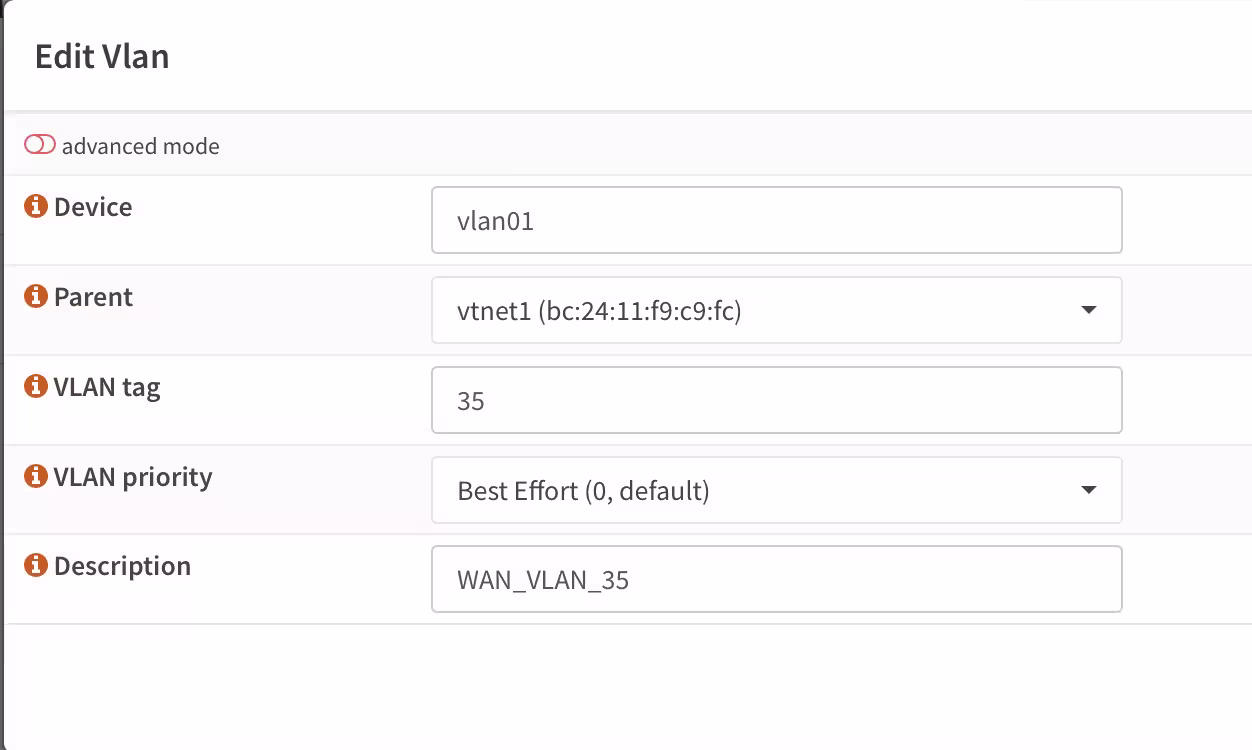The height and width of the screenshot is (750, 1252).
Task: Click the Edit Vlan dialog title
Action: point(102,56)
